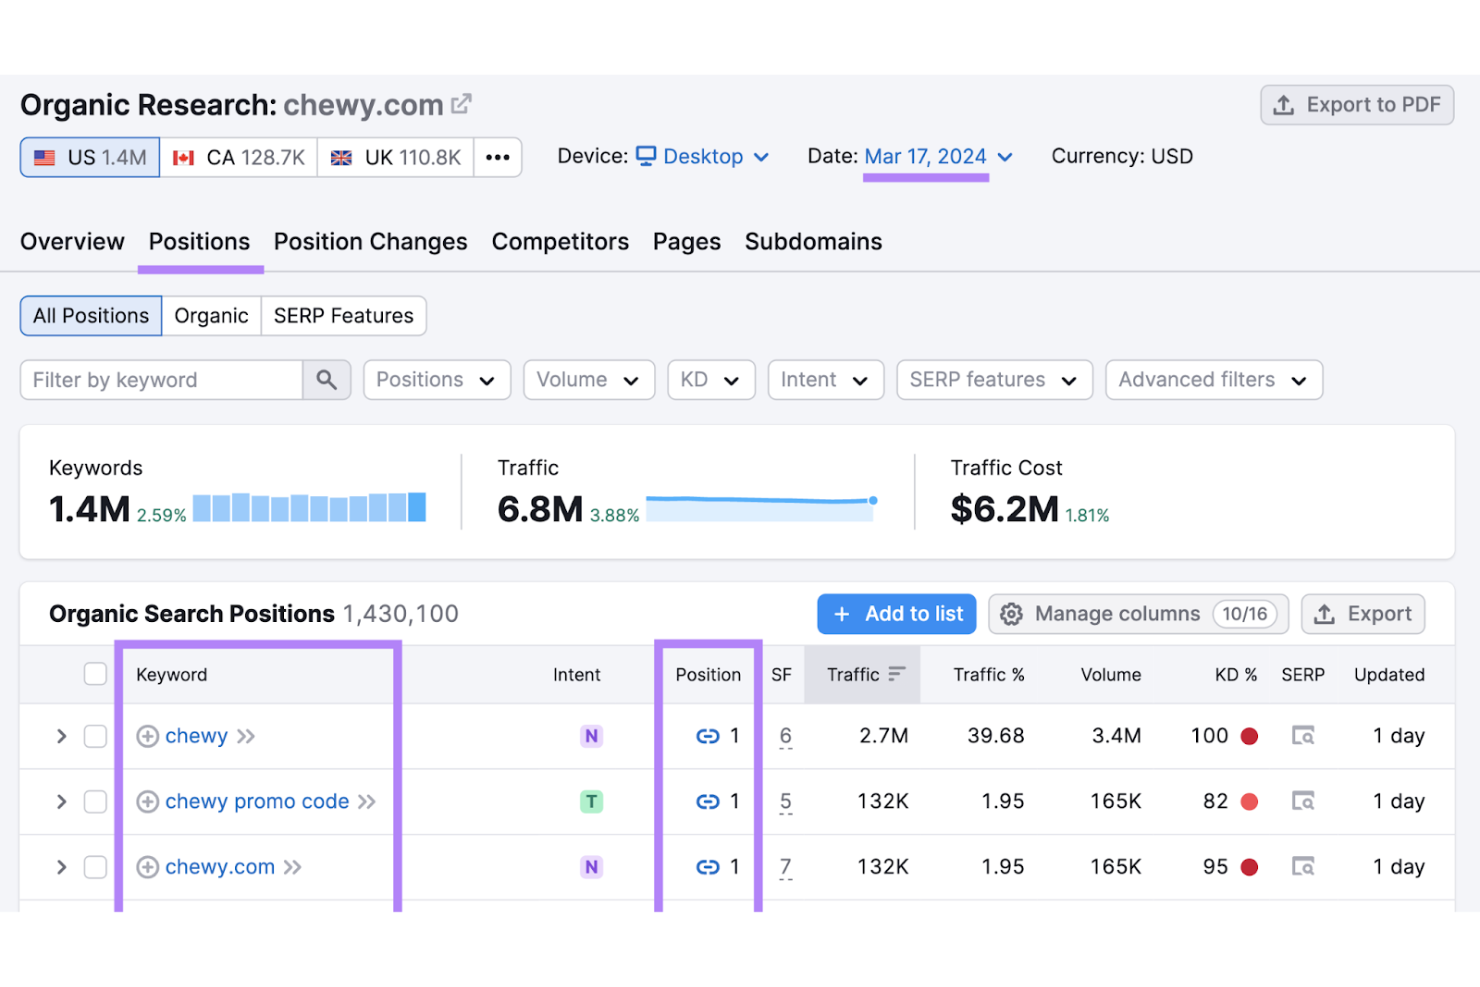Image resolution: width=1480 pixels, height=987 pixels.
Task: Open the Advanced filters dropdown
Action: pos(1214,380)
